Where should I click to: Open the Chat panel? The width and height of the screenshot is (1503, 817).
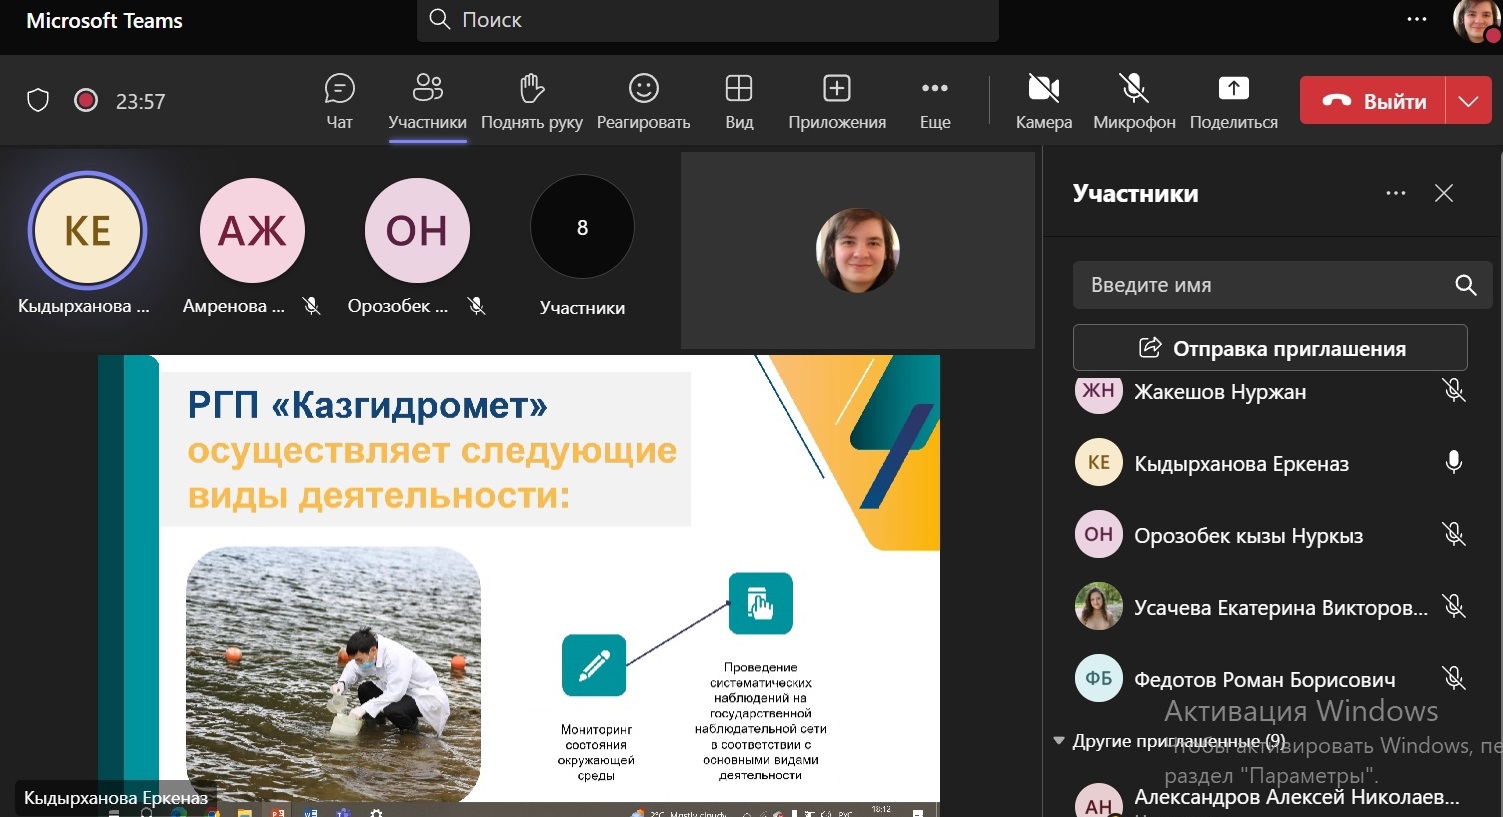click(x=339, y=101)
